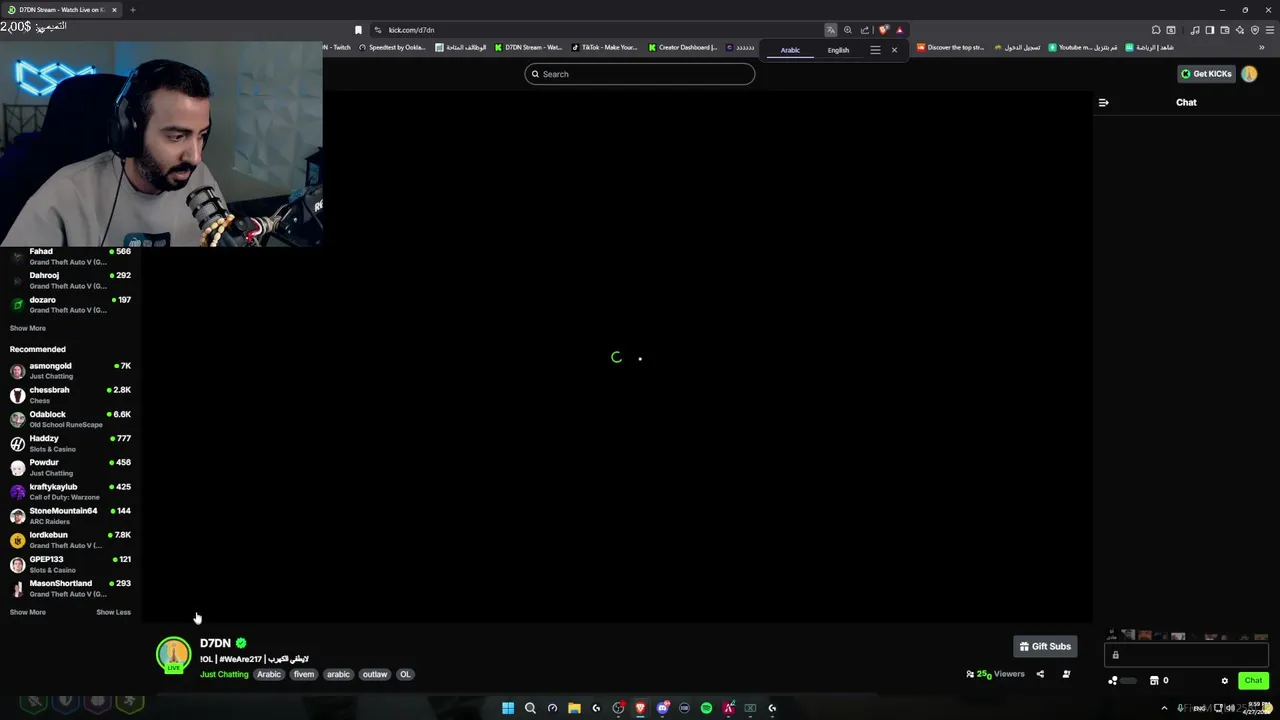Viewport: 1280px width, 720px height.
Task: Open dozaro channel in sidebar
Action: [70, 304]
